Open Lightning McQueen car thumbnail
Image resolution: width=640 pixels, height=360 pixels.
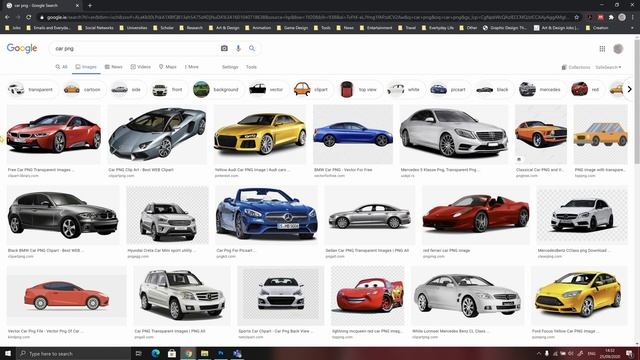click(368, 296)
